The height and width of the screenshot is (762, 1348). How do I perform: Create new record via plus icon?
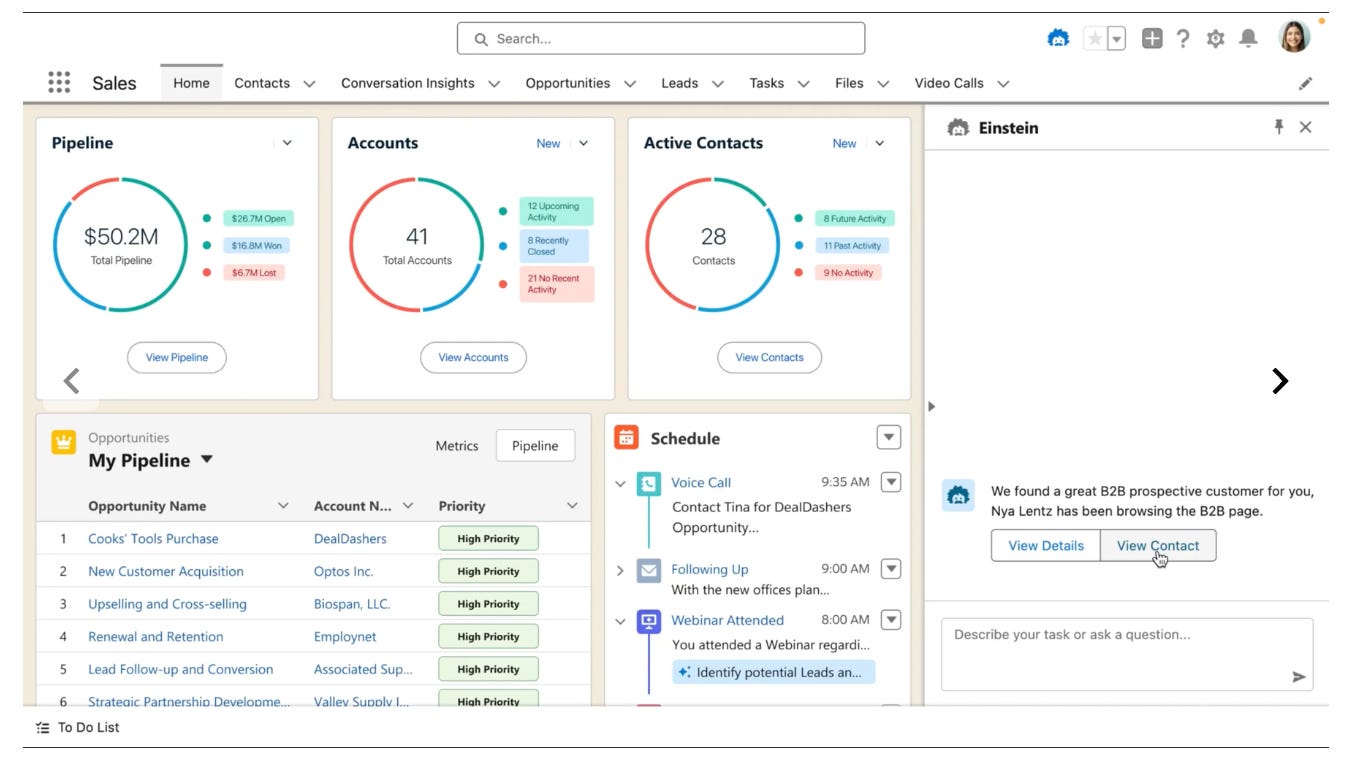1151,38
